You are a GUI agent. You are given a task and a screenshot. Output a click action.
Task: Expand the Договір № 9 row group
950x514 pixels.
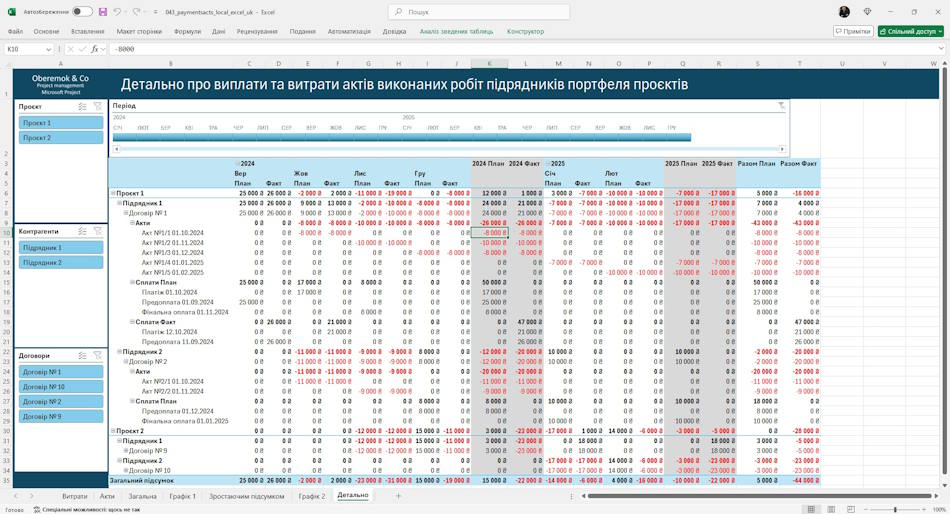click(x=126, y=450)
